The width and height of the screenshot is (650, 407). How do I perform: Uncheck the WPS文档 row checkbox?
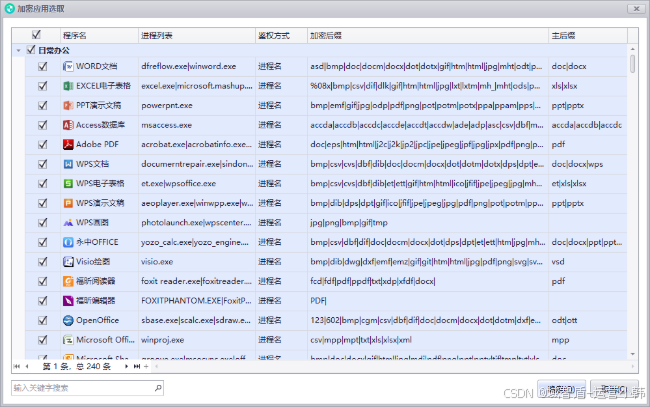tap(42, 164)
